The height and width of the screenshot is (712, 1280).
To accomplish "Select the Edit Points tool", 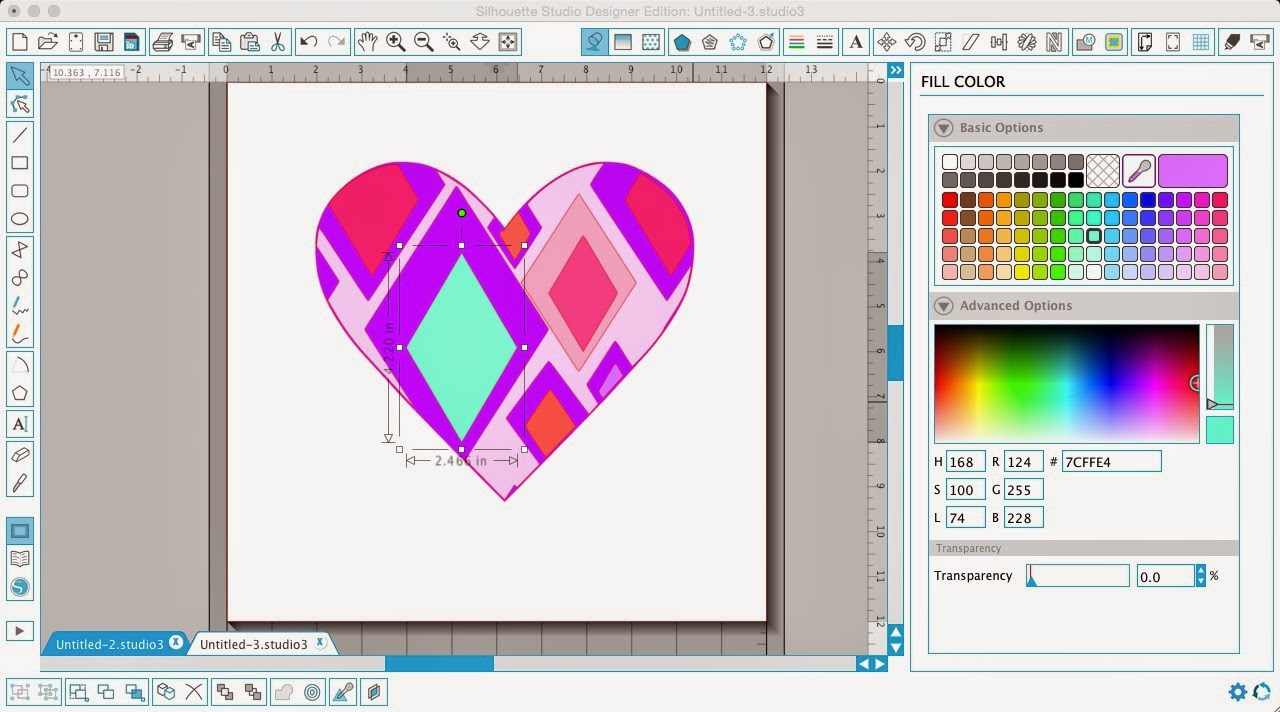I will click(20, 104).
